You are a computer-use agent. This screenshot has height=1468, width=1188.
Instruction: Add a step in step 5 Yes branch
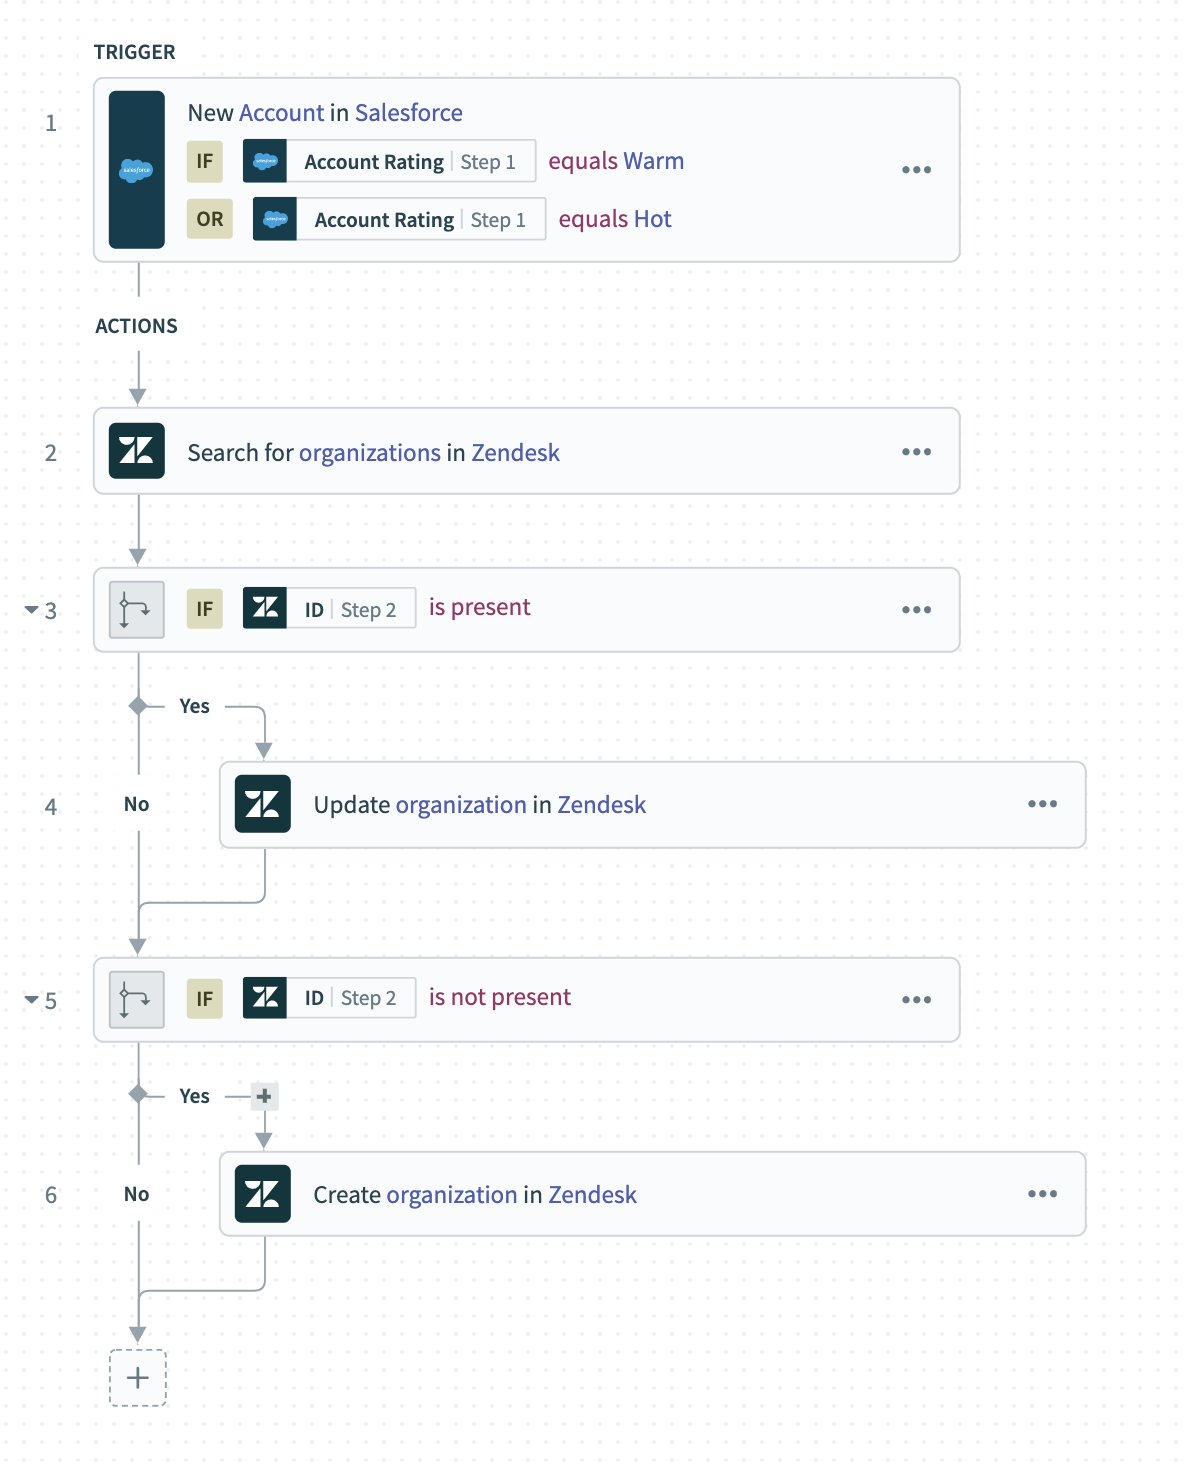[x=264, y=1097]
